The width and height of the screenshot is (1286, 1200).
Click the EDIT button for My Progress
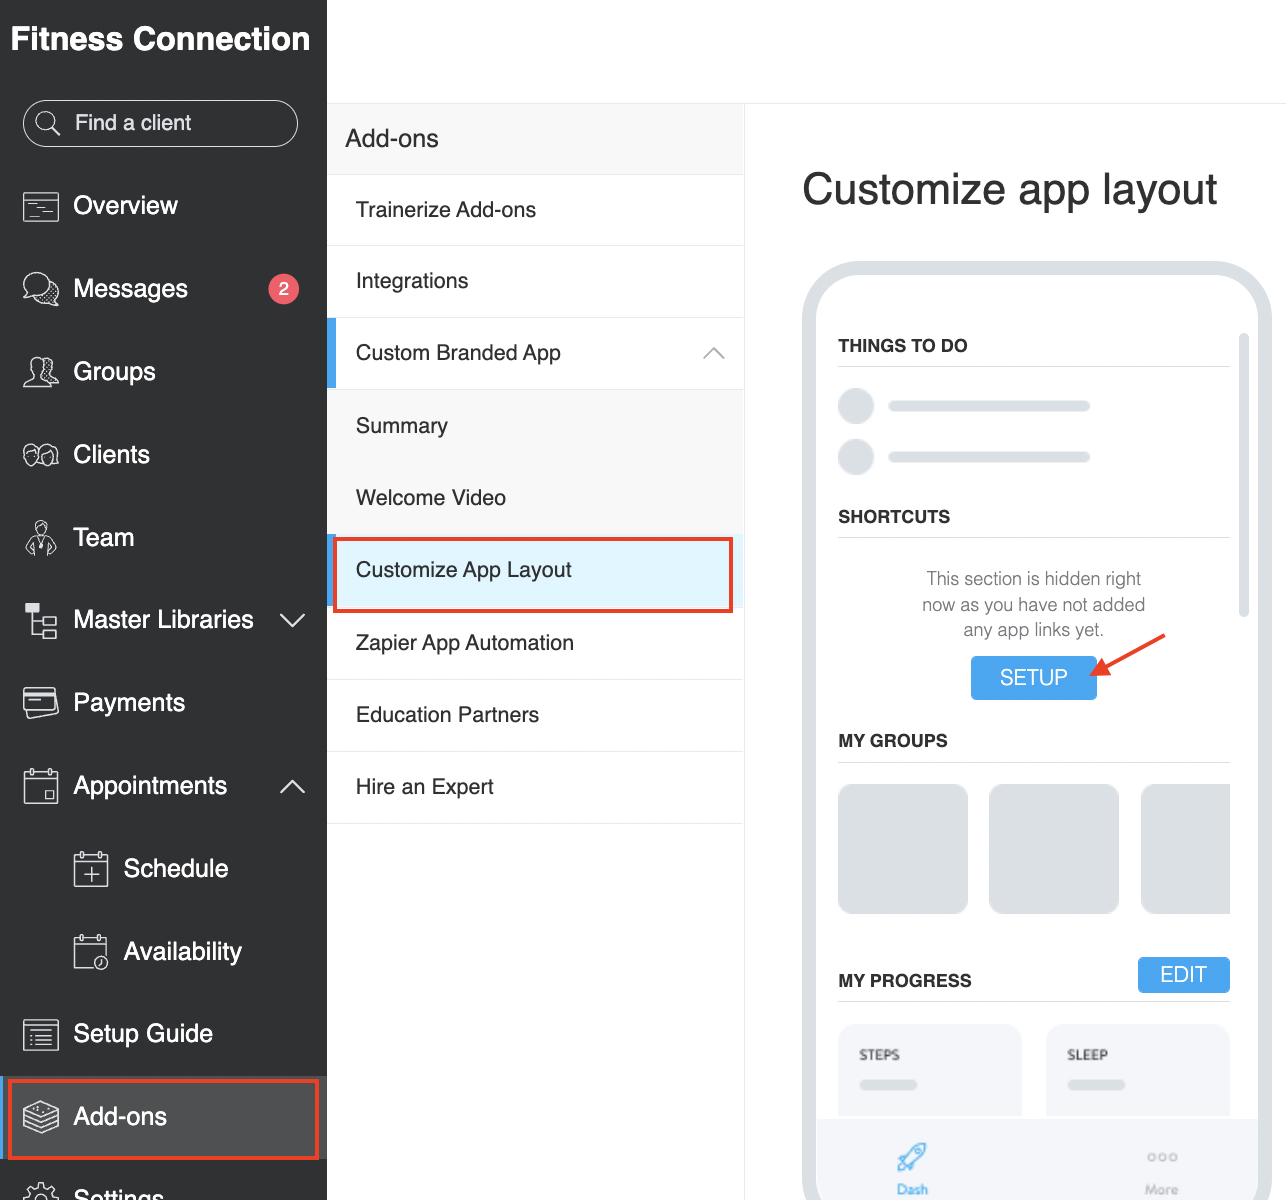[x=1184, y=975]
